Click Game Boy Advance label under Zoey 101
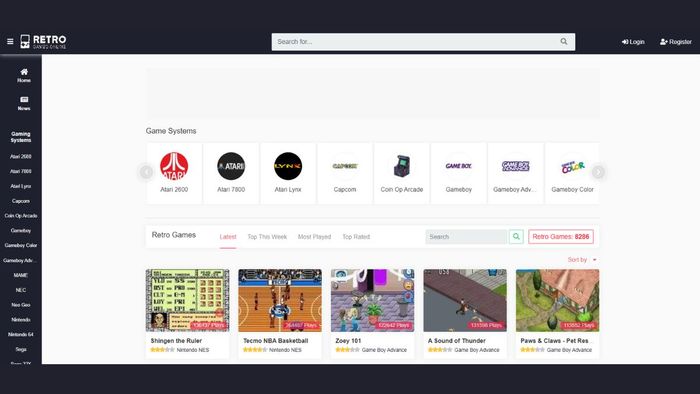 (384, 350)
